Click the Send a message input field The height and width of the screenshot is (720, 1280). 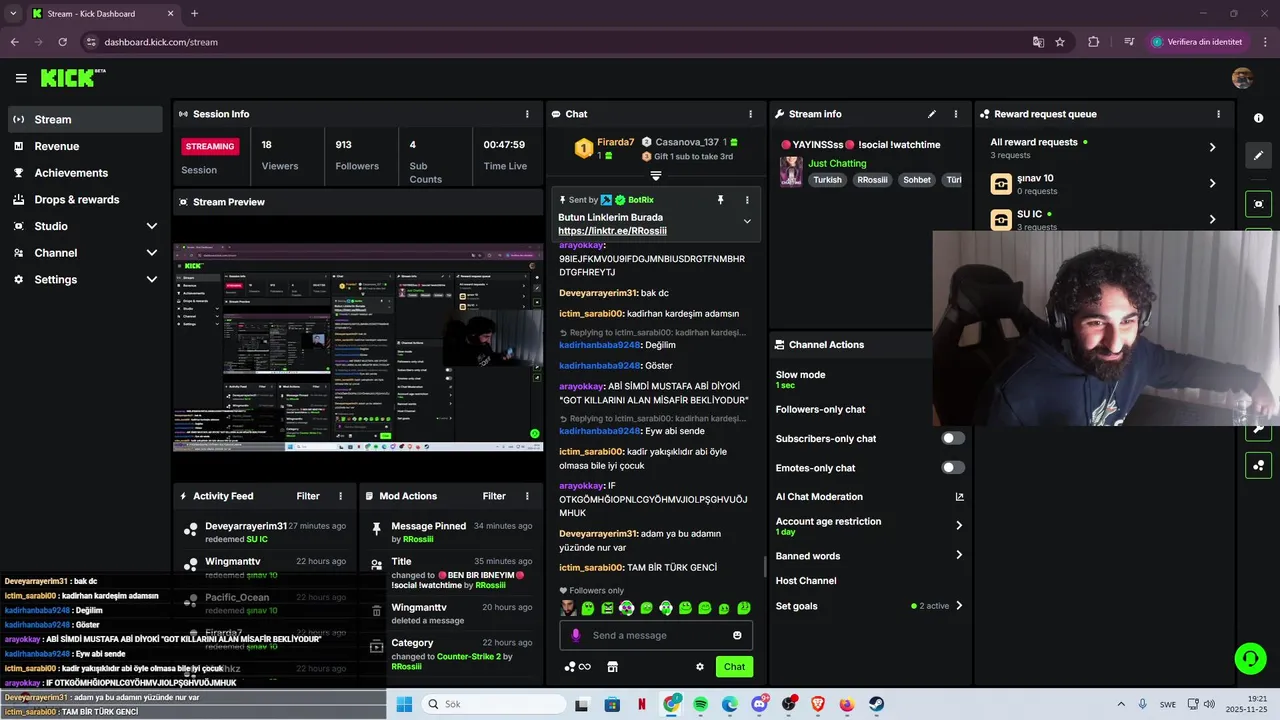coord(656,635)
